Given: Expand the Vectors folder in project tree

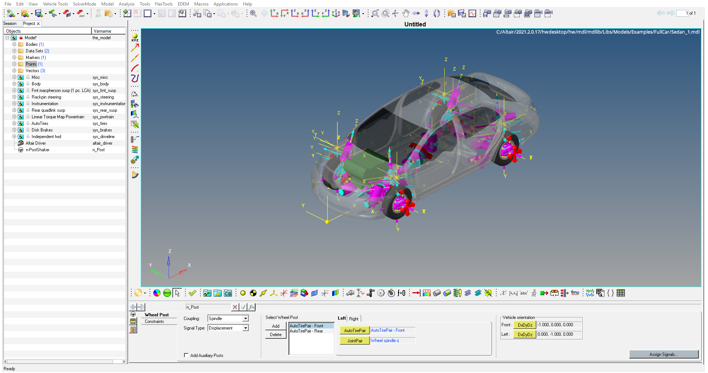Looking at the screenshot, I should click(x=14, y=70).
